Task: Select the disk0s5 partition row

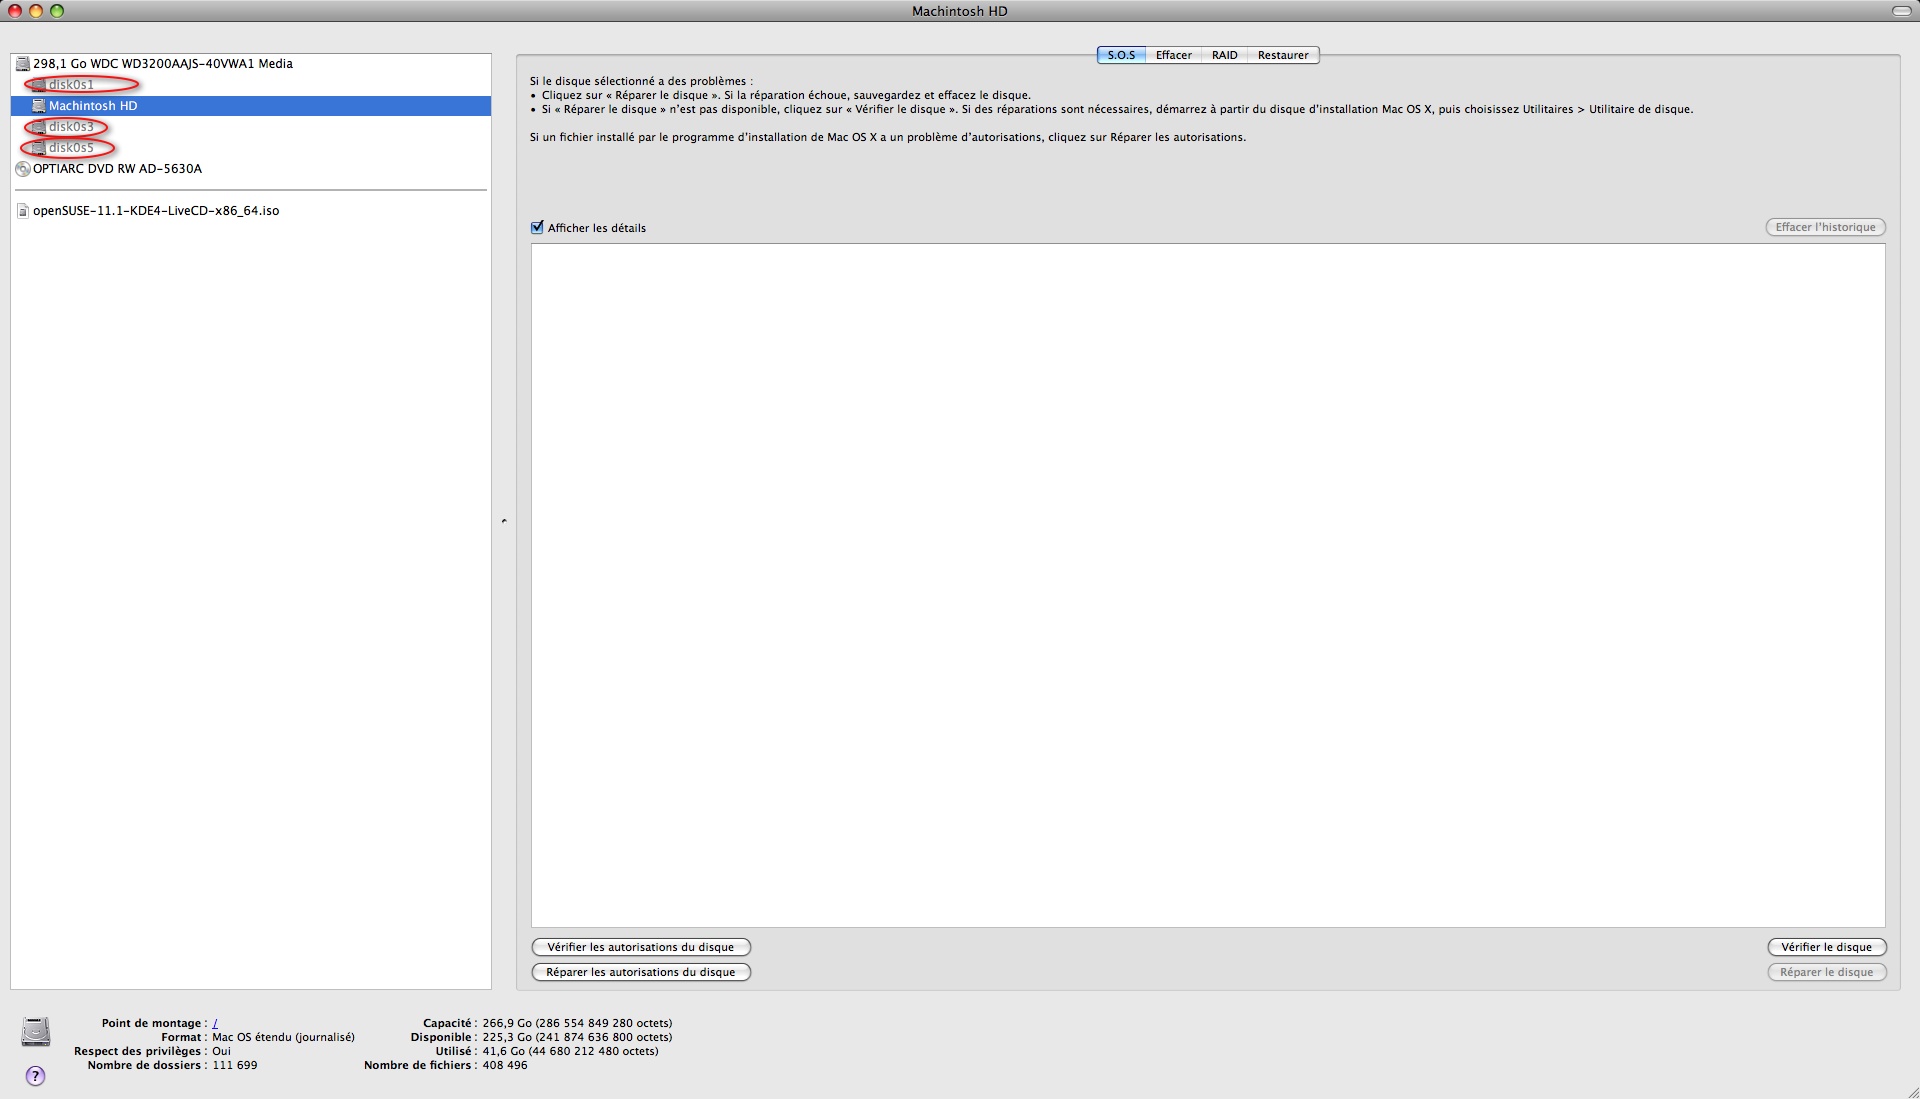Action: tap(250, 148)
